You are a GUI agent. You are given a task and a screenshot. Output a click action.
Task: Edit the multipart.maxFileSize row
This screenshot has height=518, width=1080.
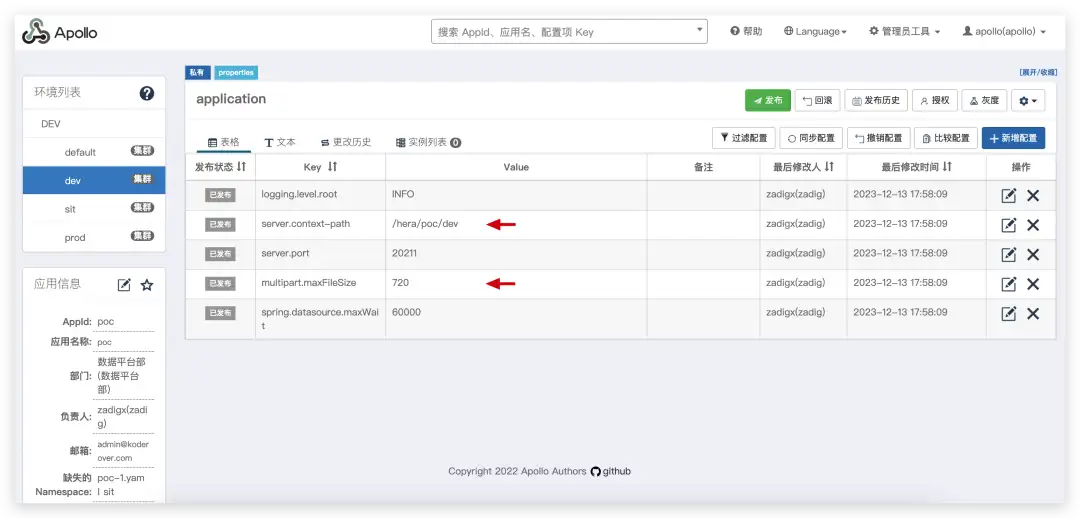1008,284
